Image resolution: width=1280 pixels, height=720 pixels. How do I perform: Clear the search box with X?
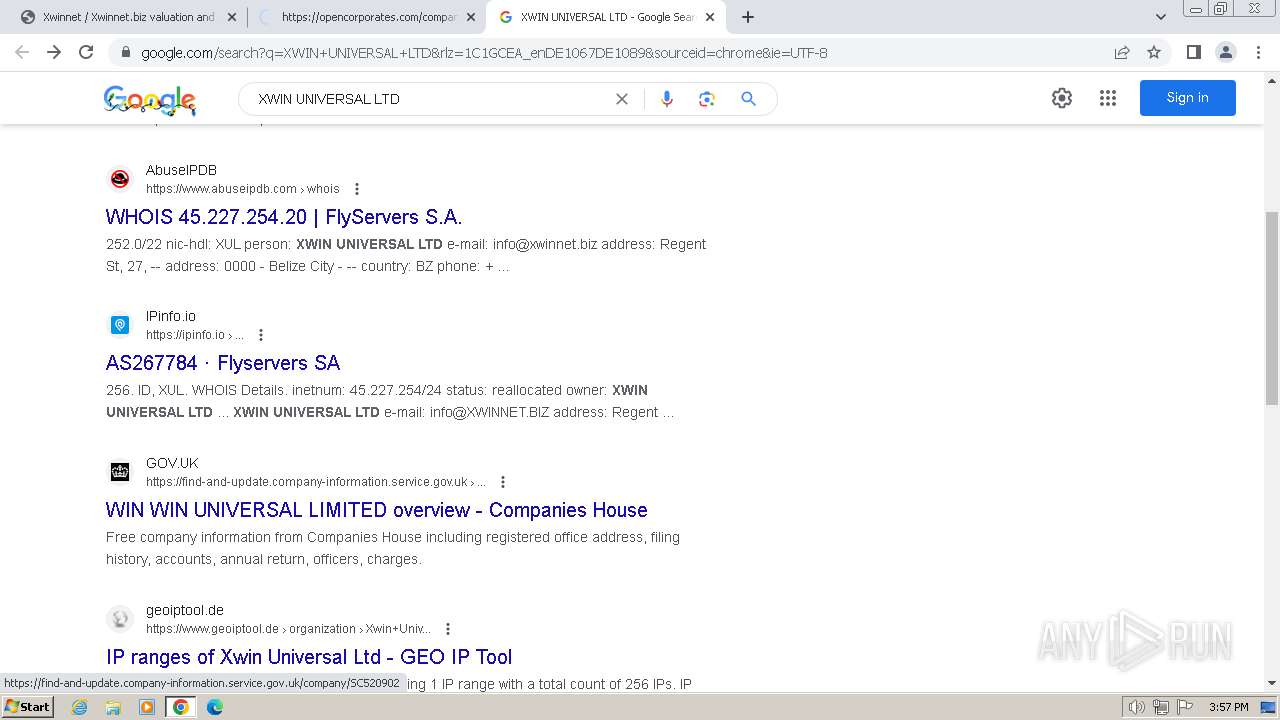pos(622,99)
